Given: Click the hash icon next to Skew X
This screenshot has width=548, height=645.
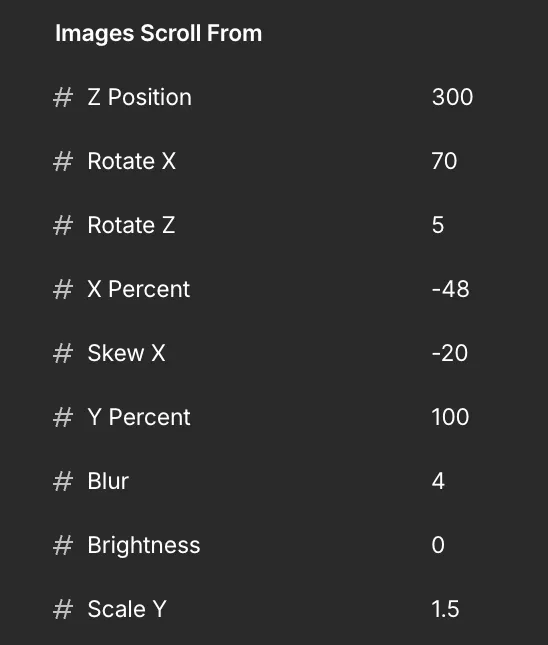Looking at the screenshot, I should pyautogui.click(x=63, y=353).
